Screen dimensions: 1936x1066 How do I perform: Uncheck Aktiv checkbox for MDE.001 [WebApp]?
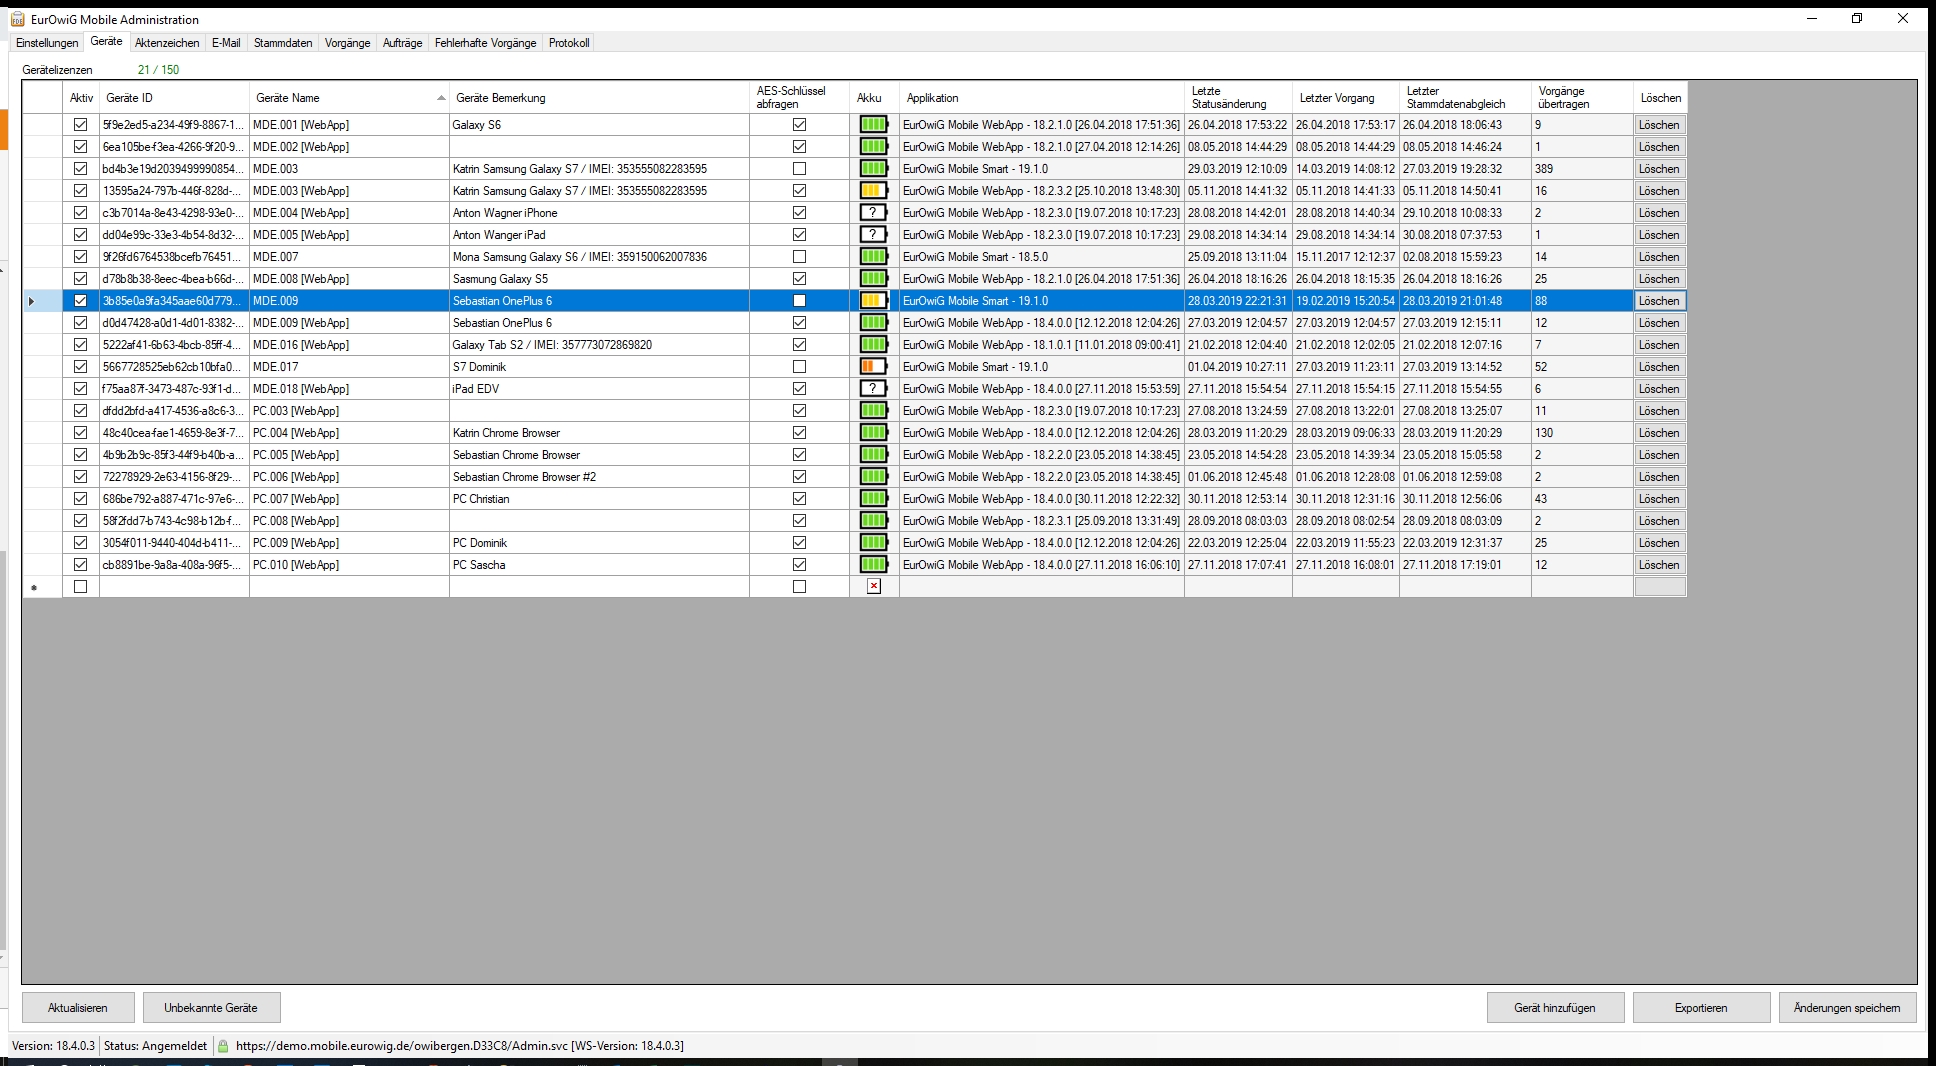pyautogui.click(x=81, y=125)
